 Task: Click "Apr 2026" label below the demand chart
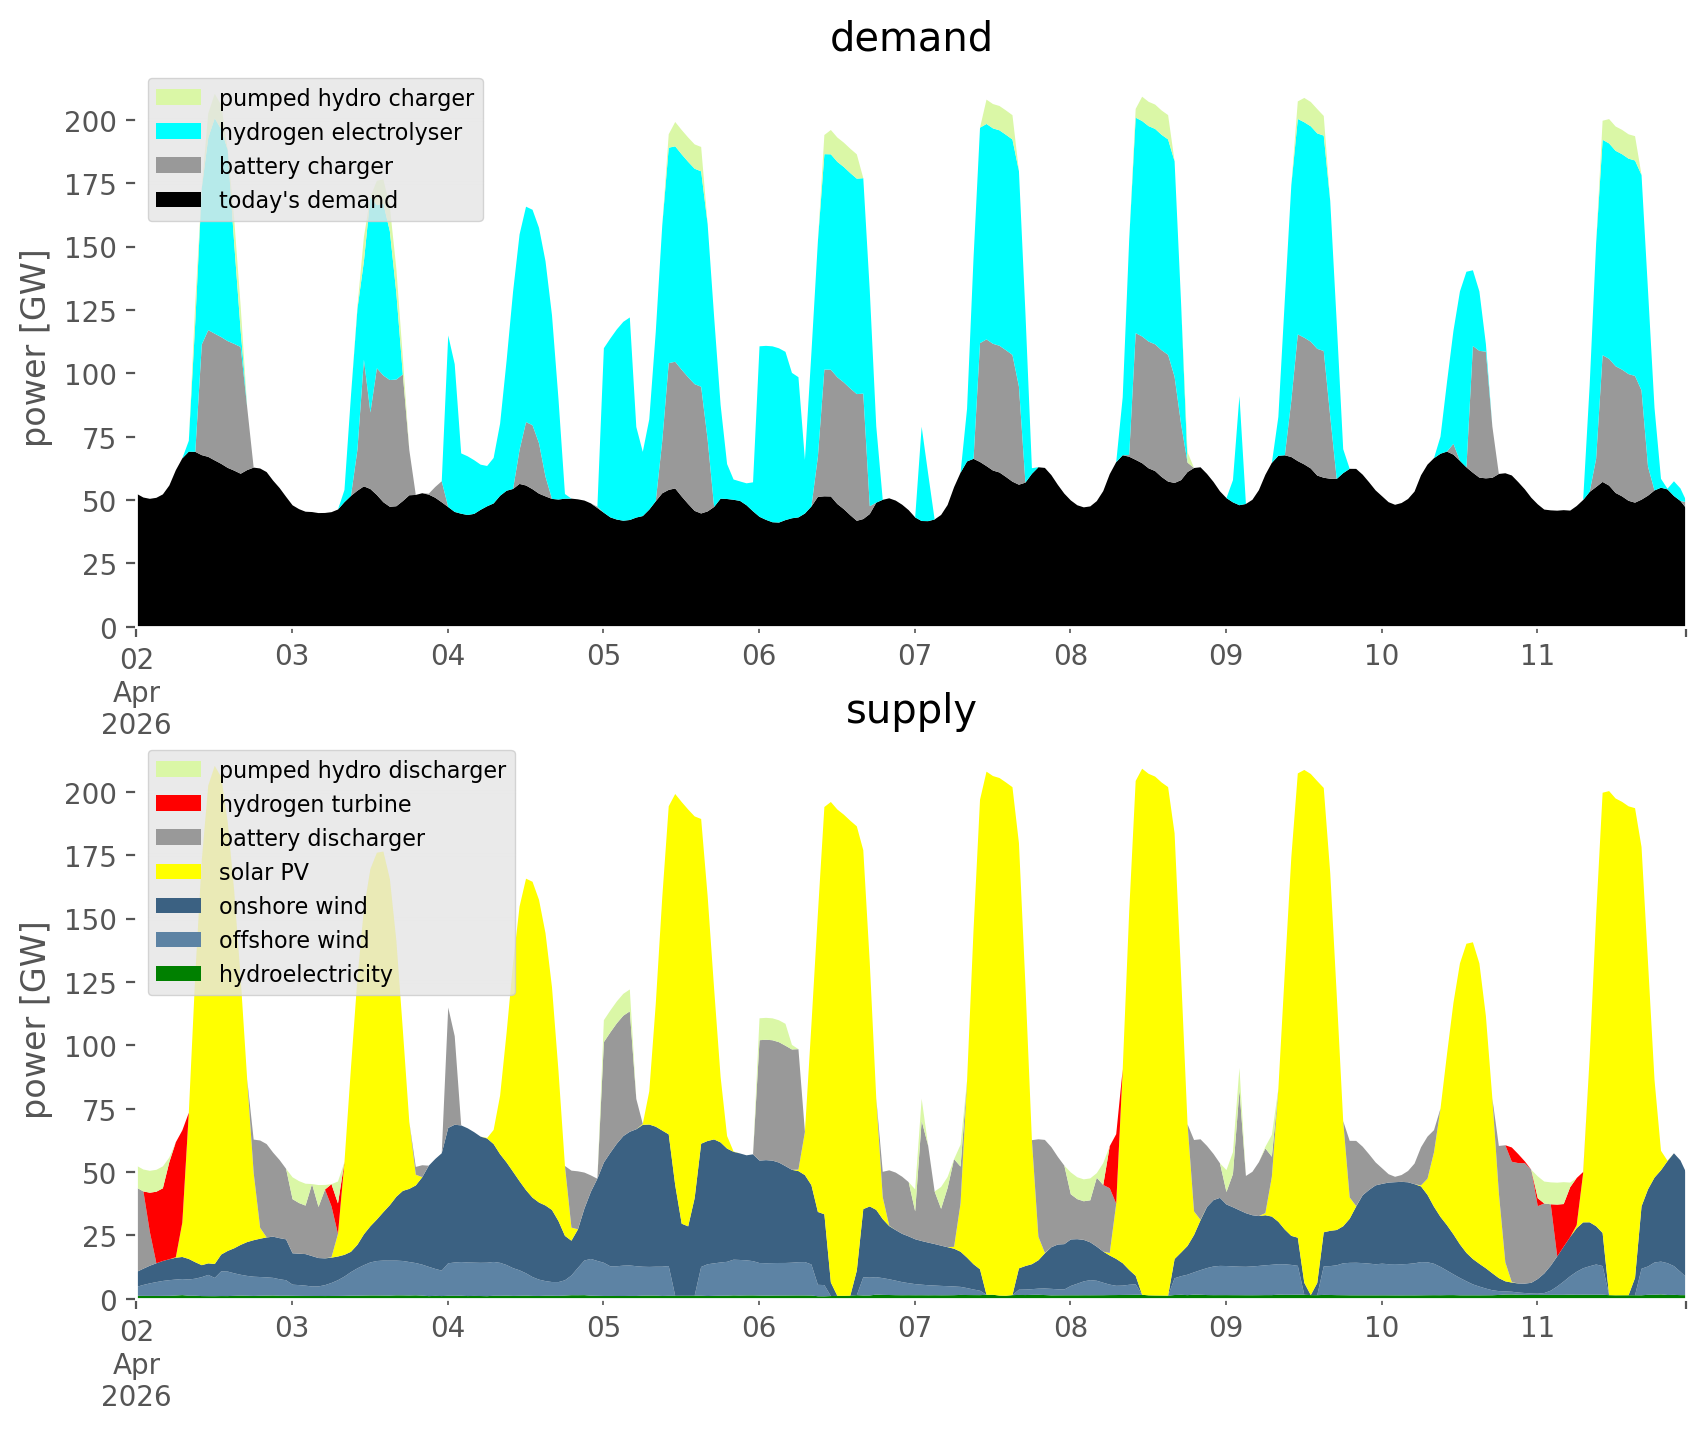tap(136, 708)
